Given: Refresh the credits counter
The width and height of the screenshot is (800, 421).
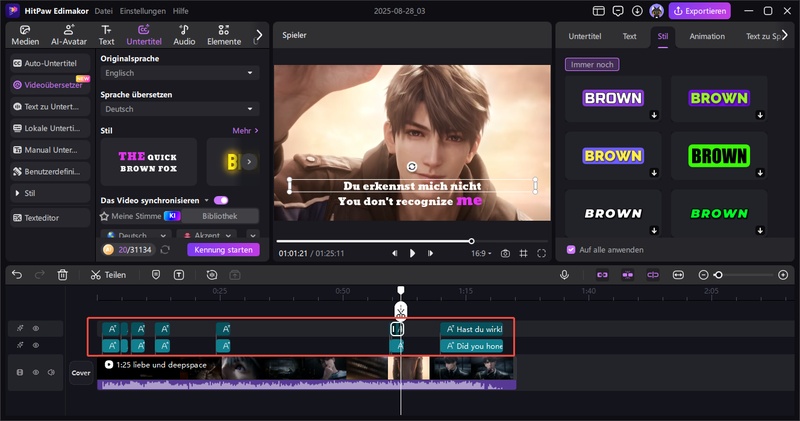Looking at the screenshot, I should pyautogui.click(x=165, y=250).
